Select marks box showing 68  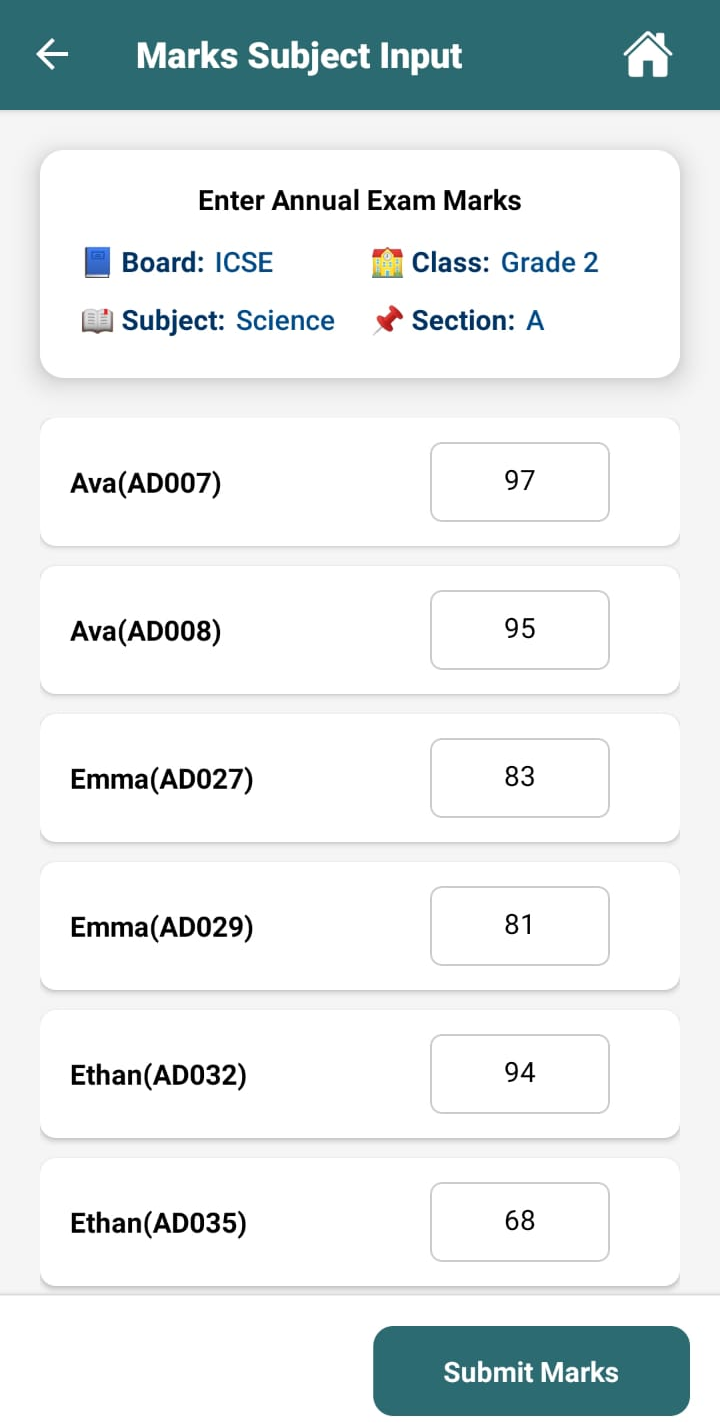point(520,1222)
